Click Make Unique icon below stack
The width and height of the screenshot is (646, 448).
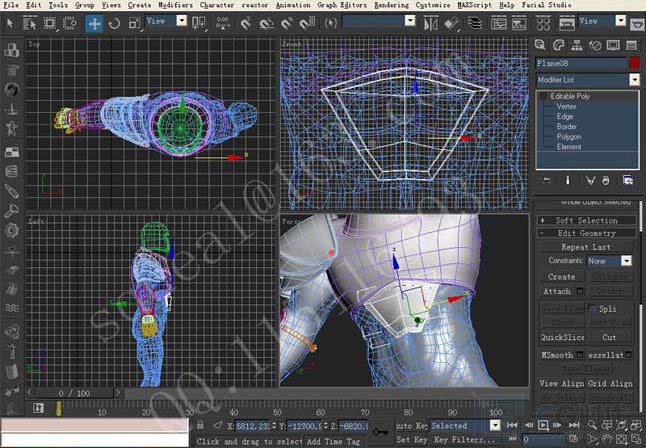coord(590,180)
